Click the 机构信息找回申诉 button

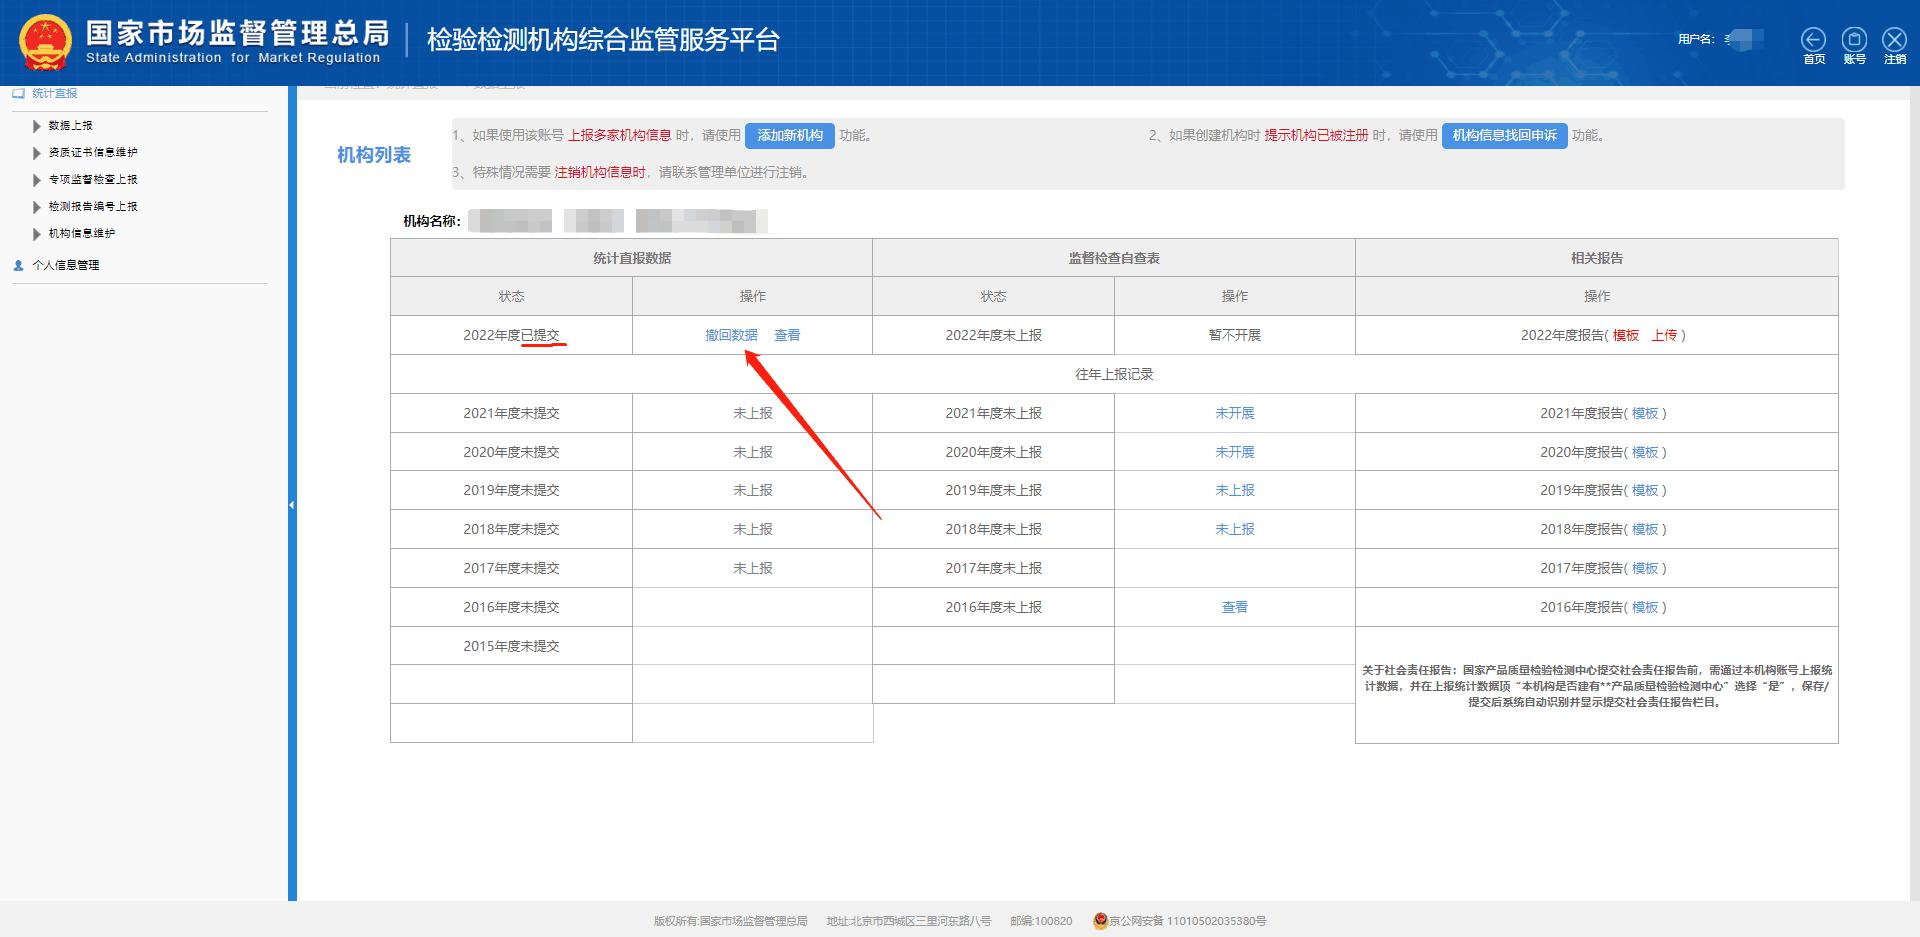point(1504,135)
